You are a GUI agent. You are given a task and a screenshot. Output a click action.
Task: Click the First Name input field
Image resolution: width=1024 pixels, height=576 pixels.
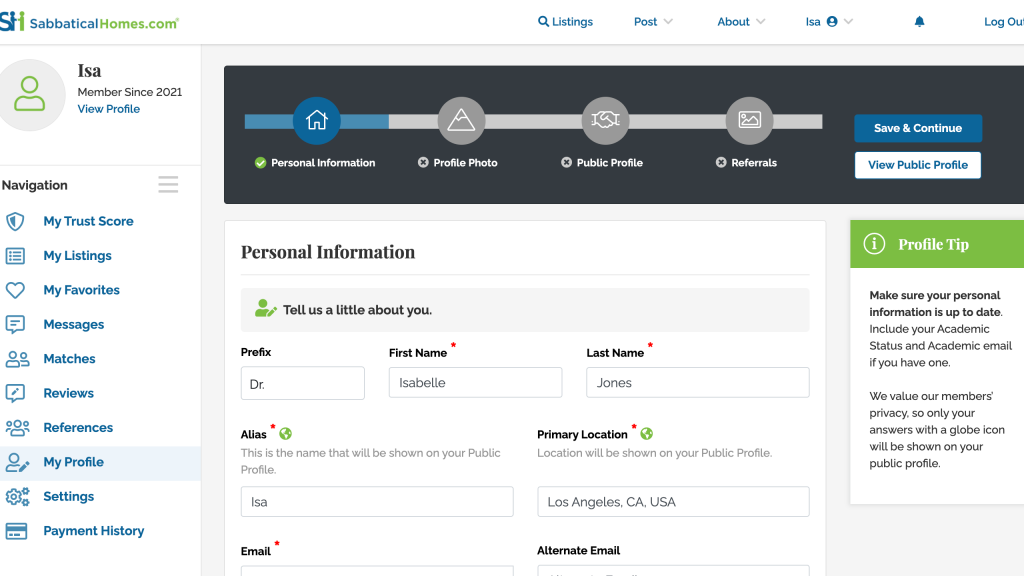pos(475,383)
